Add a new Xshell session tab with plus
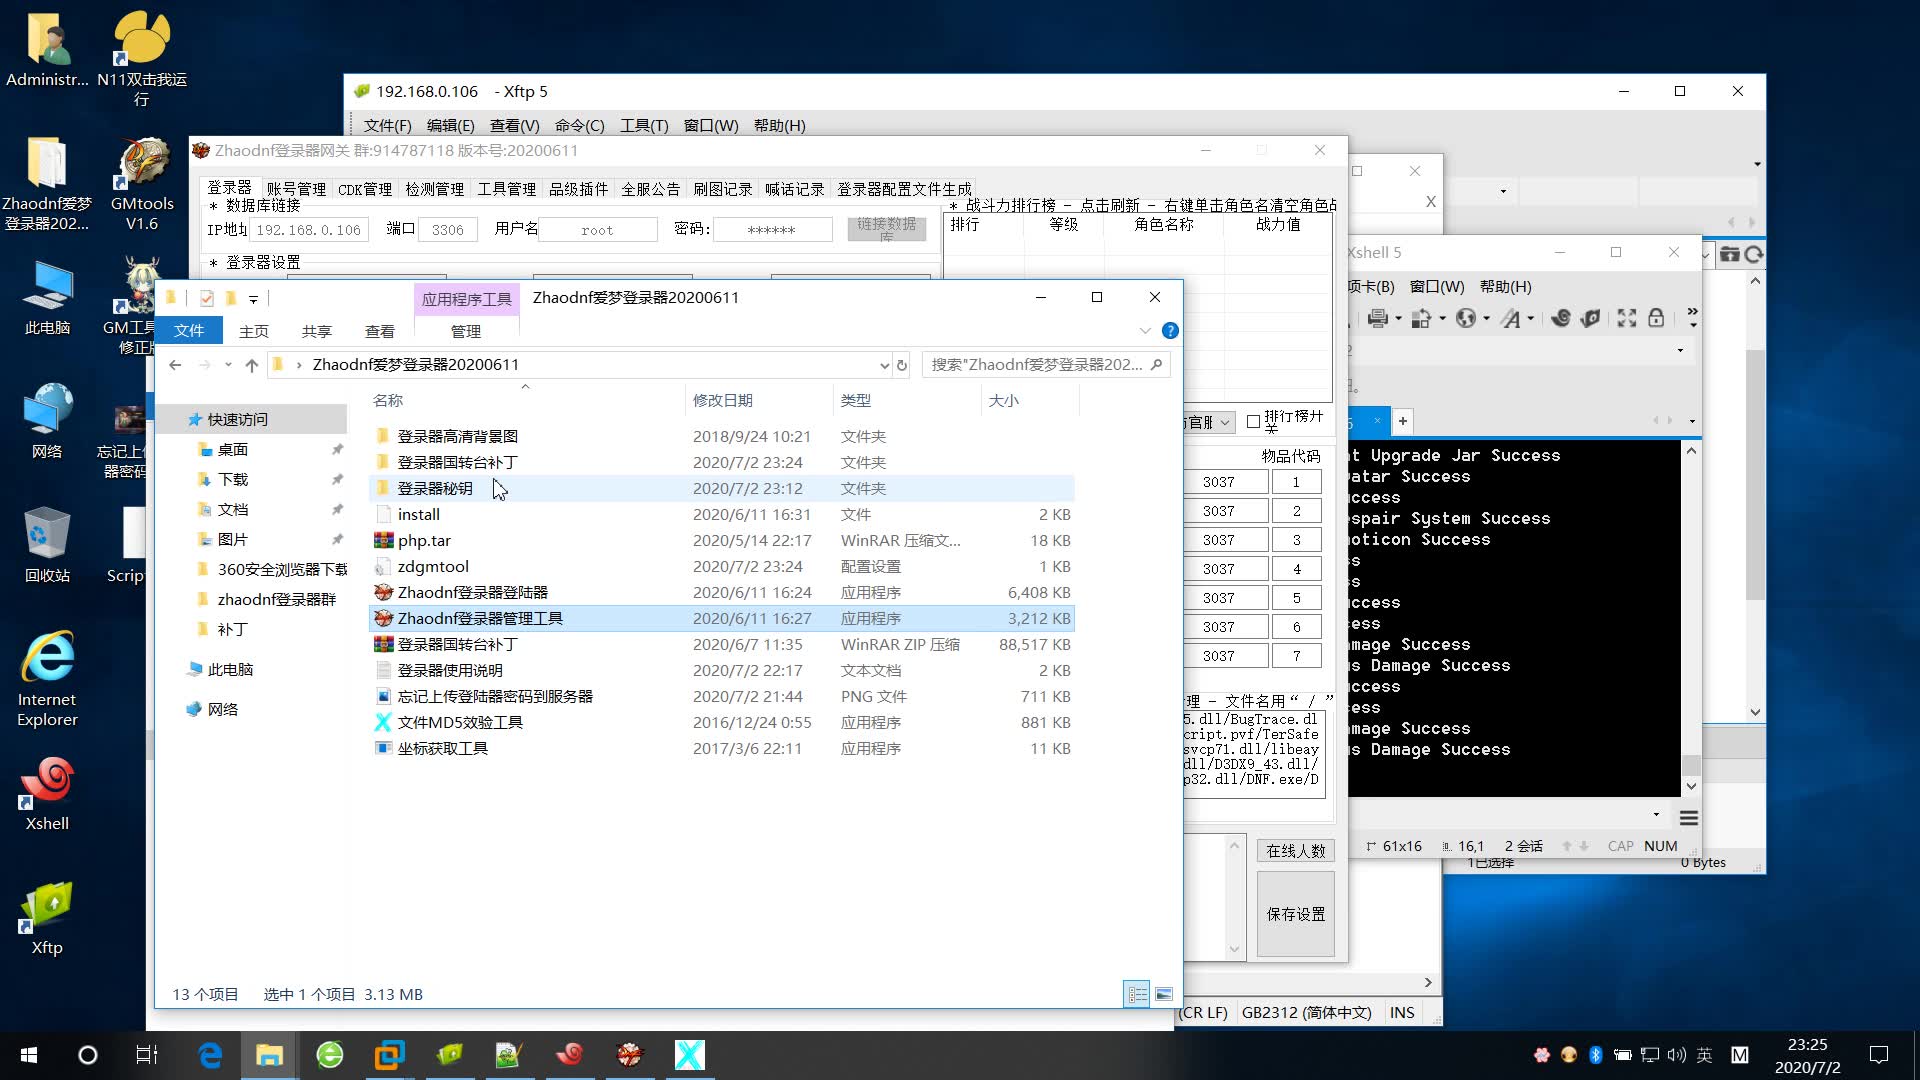1920x1080 pixels. click(x=1403, y=421)
